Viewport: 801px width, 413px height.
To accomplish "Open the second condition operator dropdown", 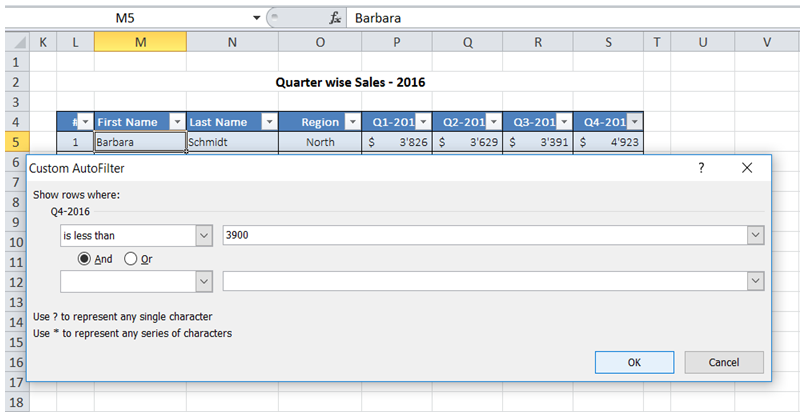I will click(x=204, y=282).
